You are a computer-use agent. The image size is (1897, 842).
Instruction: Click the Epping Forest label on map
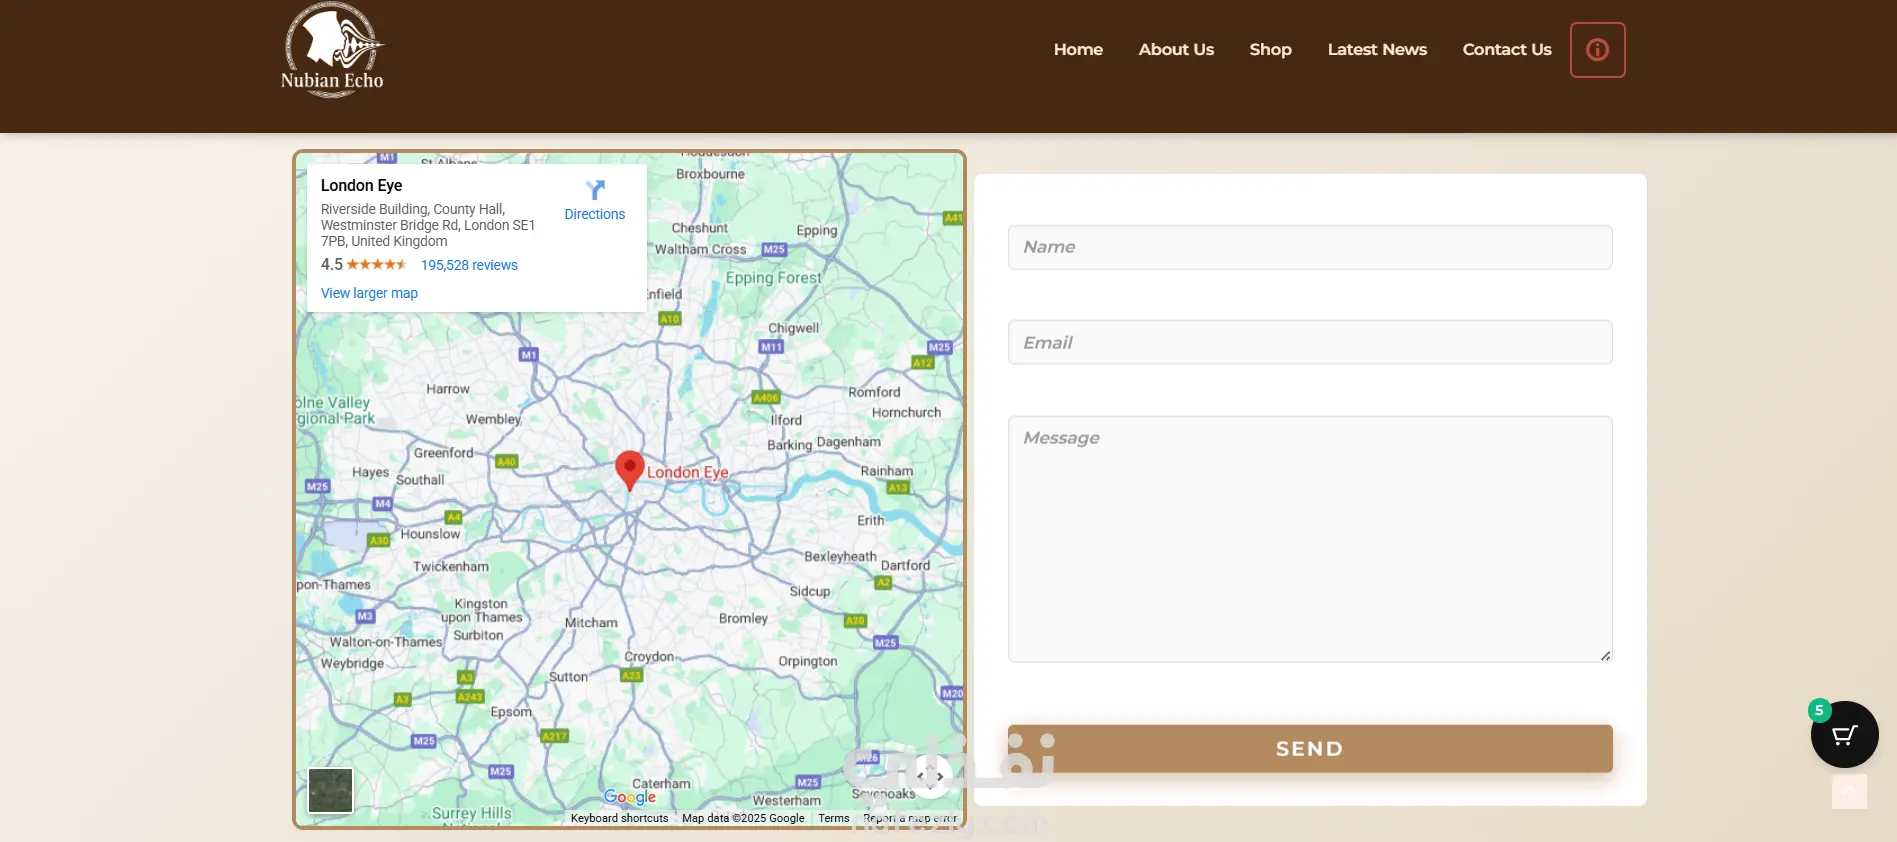773,278
